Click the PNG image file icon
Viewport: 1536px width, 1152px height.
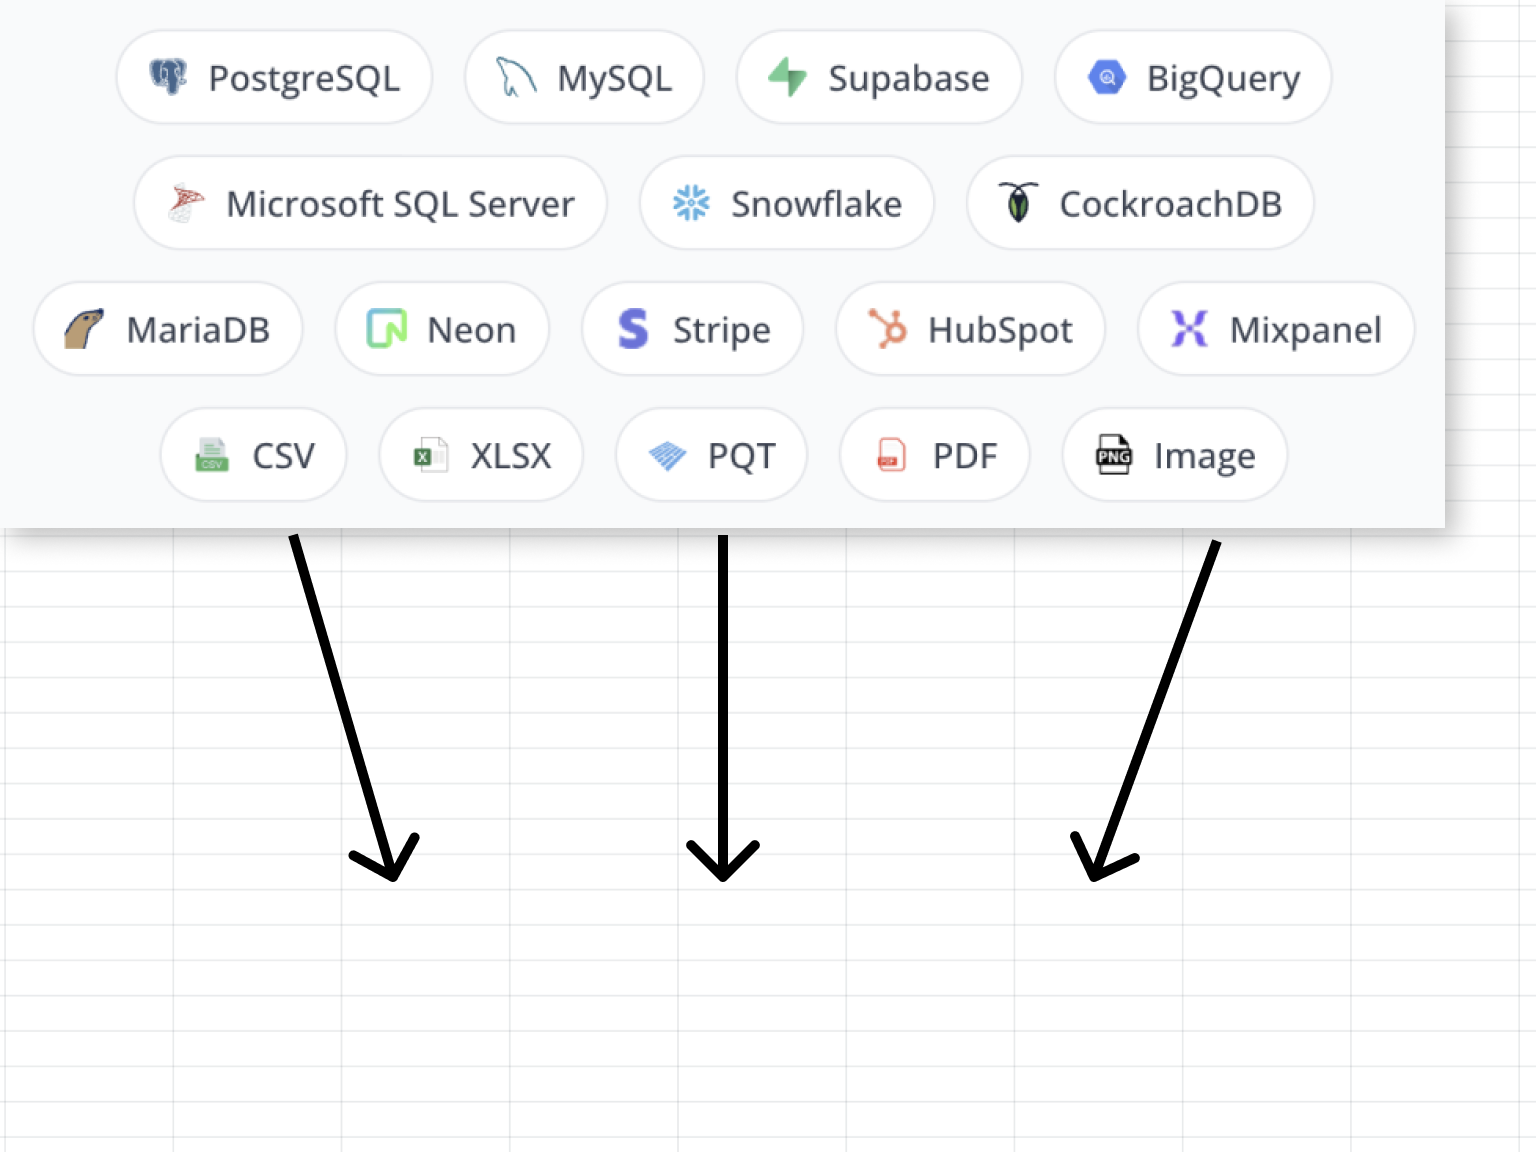(1113, 455)
